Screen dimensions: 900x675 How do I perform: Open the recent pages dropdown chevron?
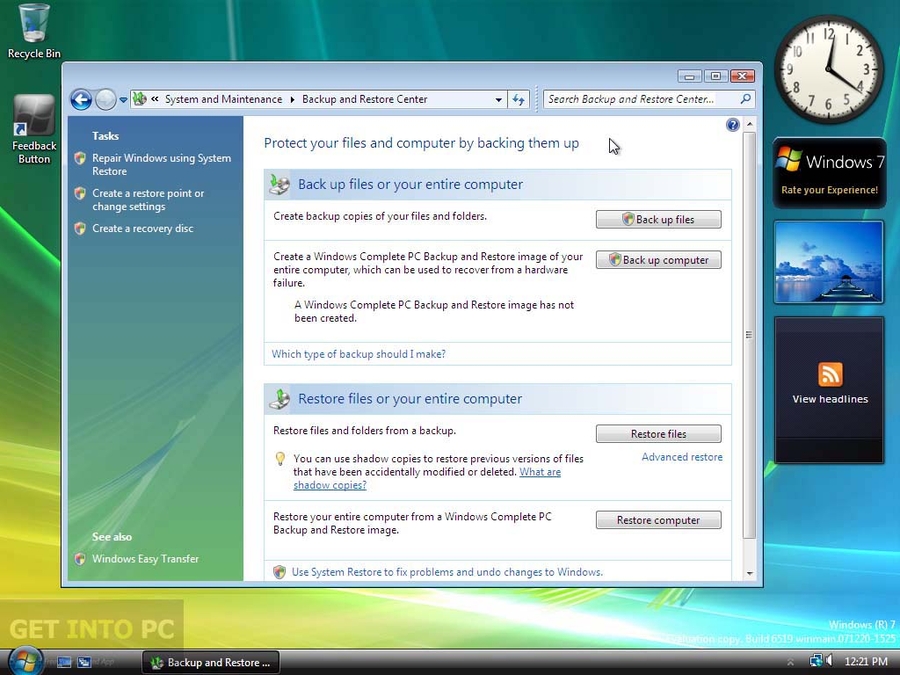point(122,100)
